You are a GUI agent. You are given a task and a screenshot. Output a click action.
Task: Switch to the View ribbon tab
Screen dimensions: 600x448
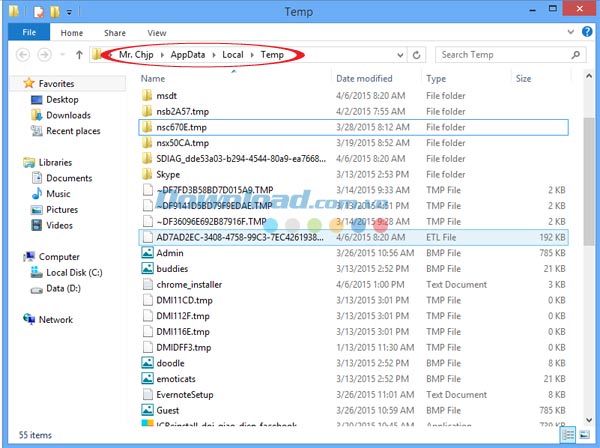point(157,33)
